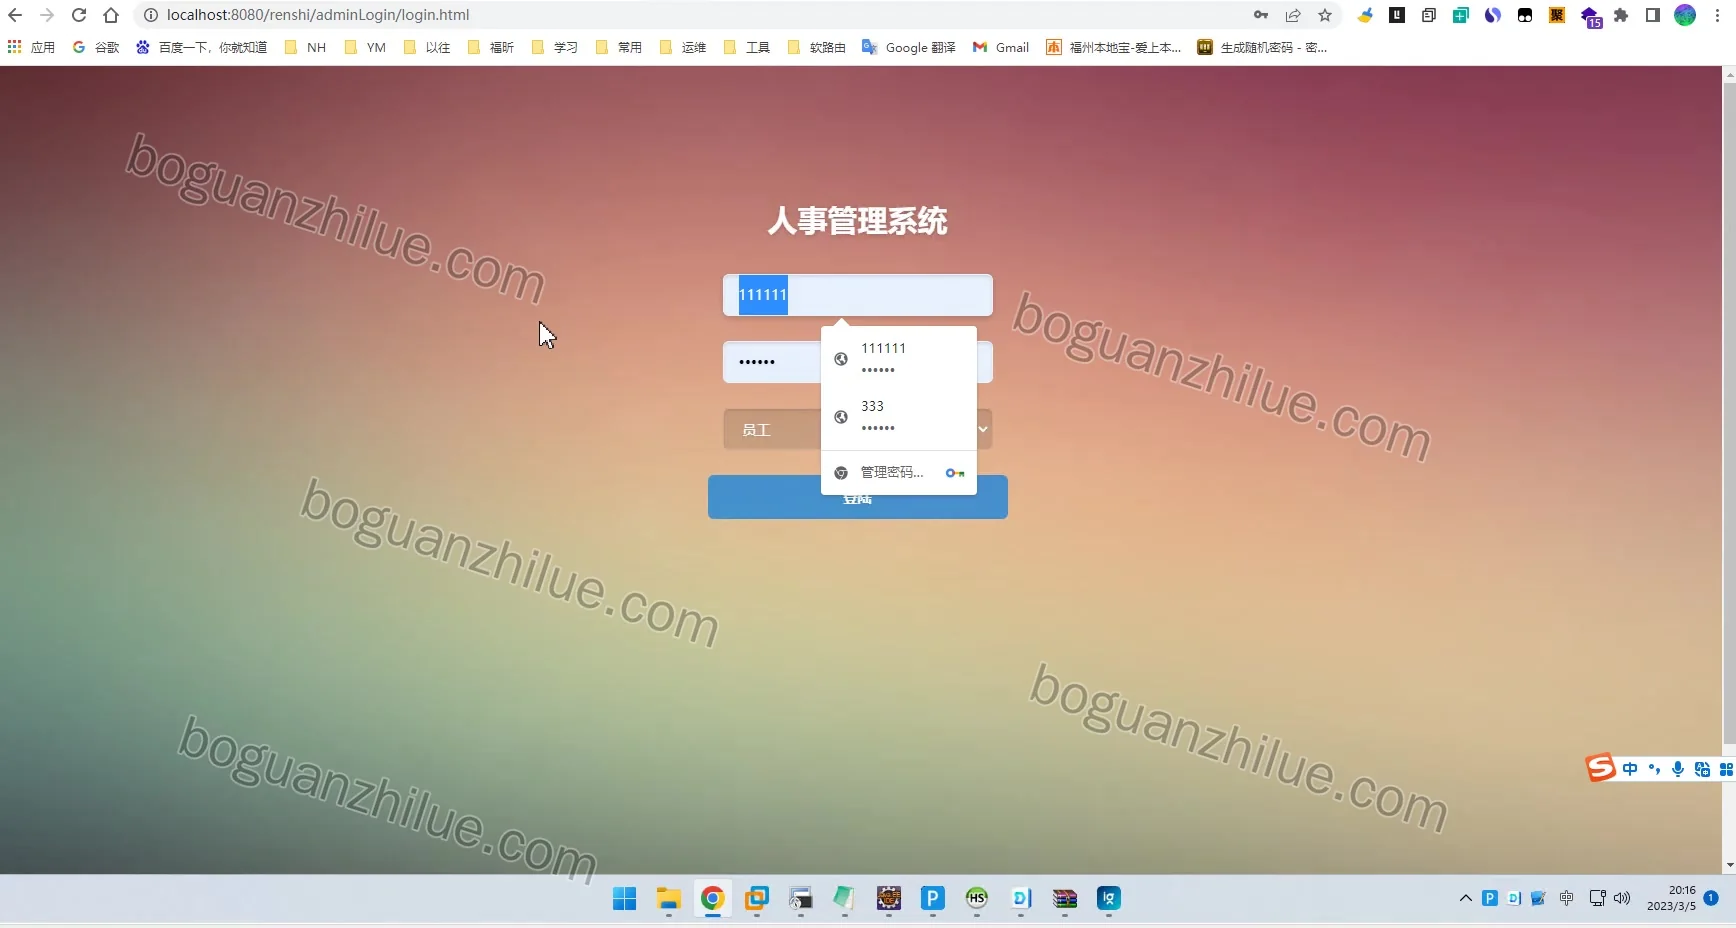Open File Explorer from taskbar
The height and width of the screenshot is (928, 1736).
669,899
